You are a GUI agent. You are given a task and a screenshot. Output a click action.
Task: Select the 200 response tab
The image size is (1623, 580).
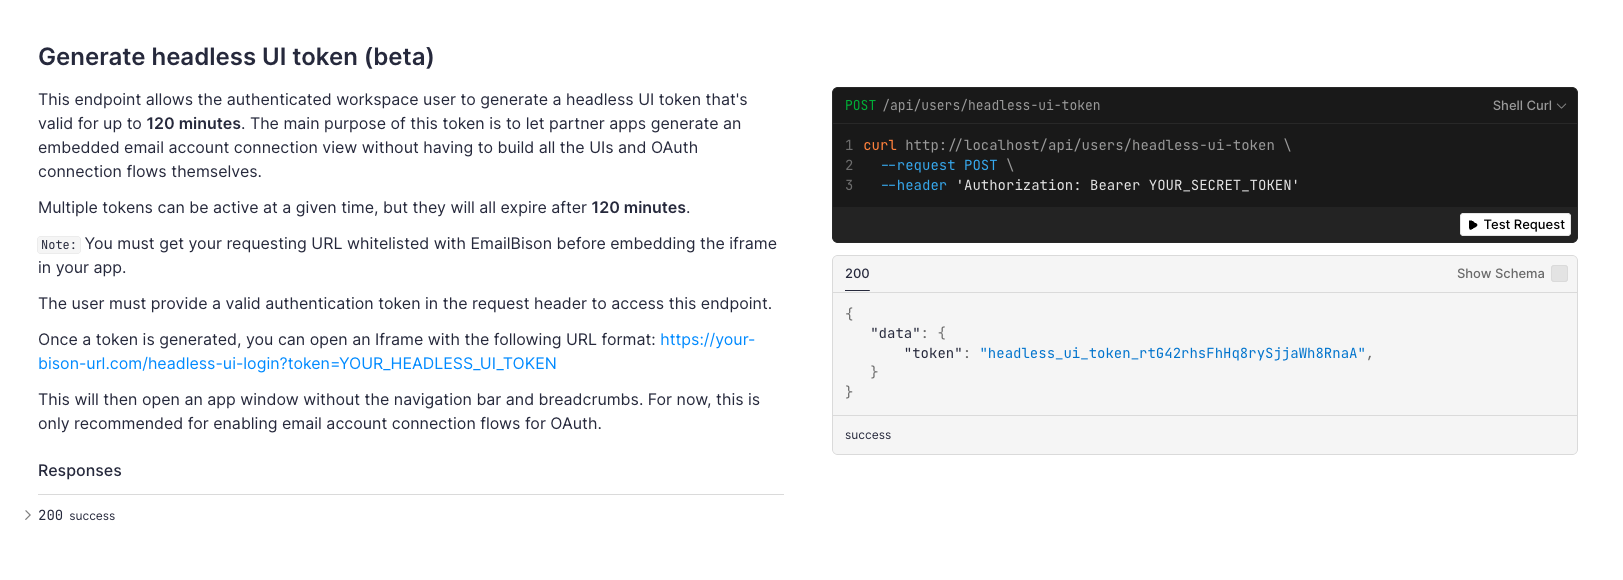857,273
